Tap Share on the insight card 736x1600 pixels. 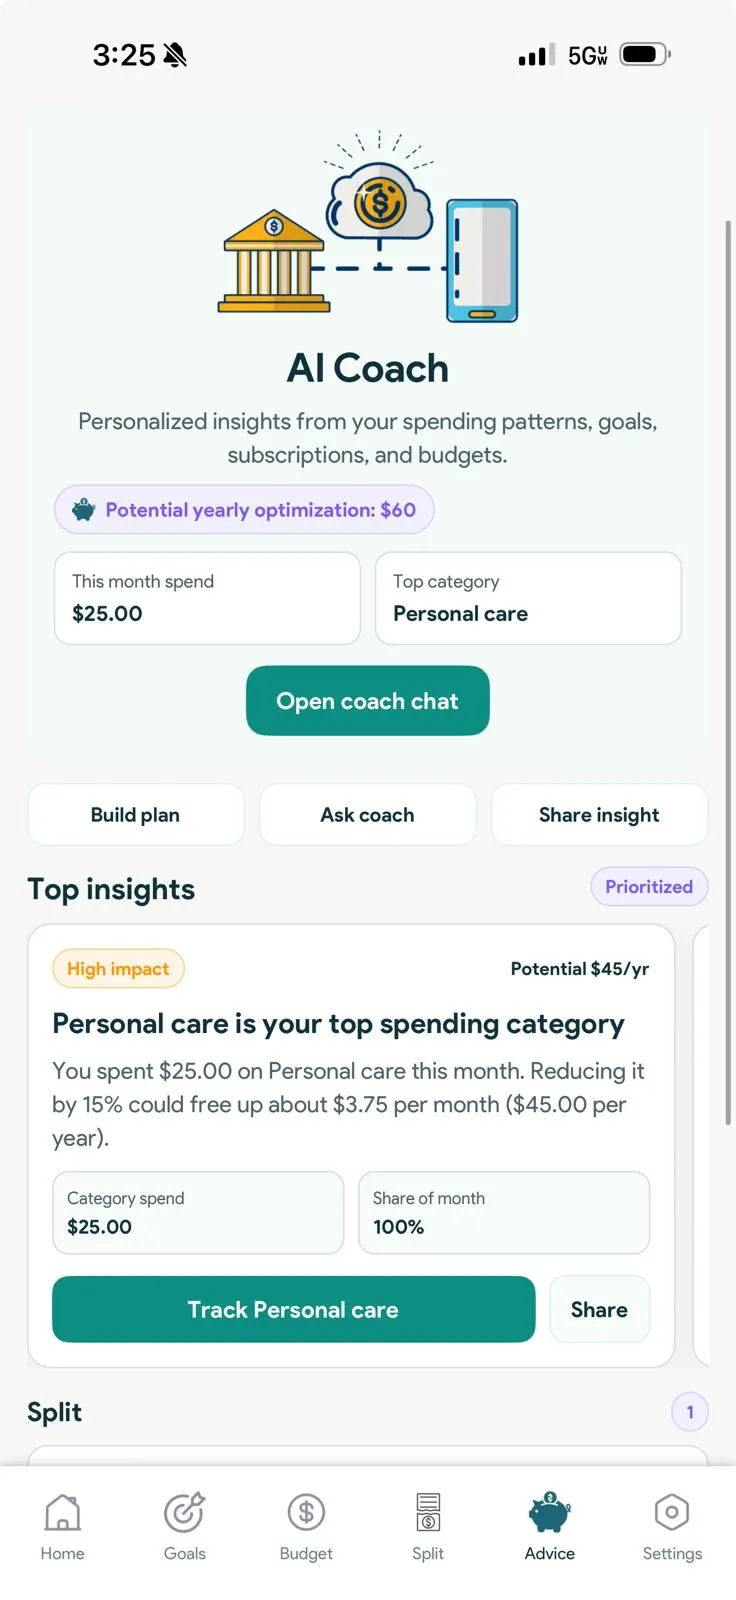599,1309
